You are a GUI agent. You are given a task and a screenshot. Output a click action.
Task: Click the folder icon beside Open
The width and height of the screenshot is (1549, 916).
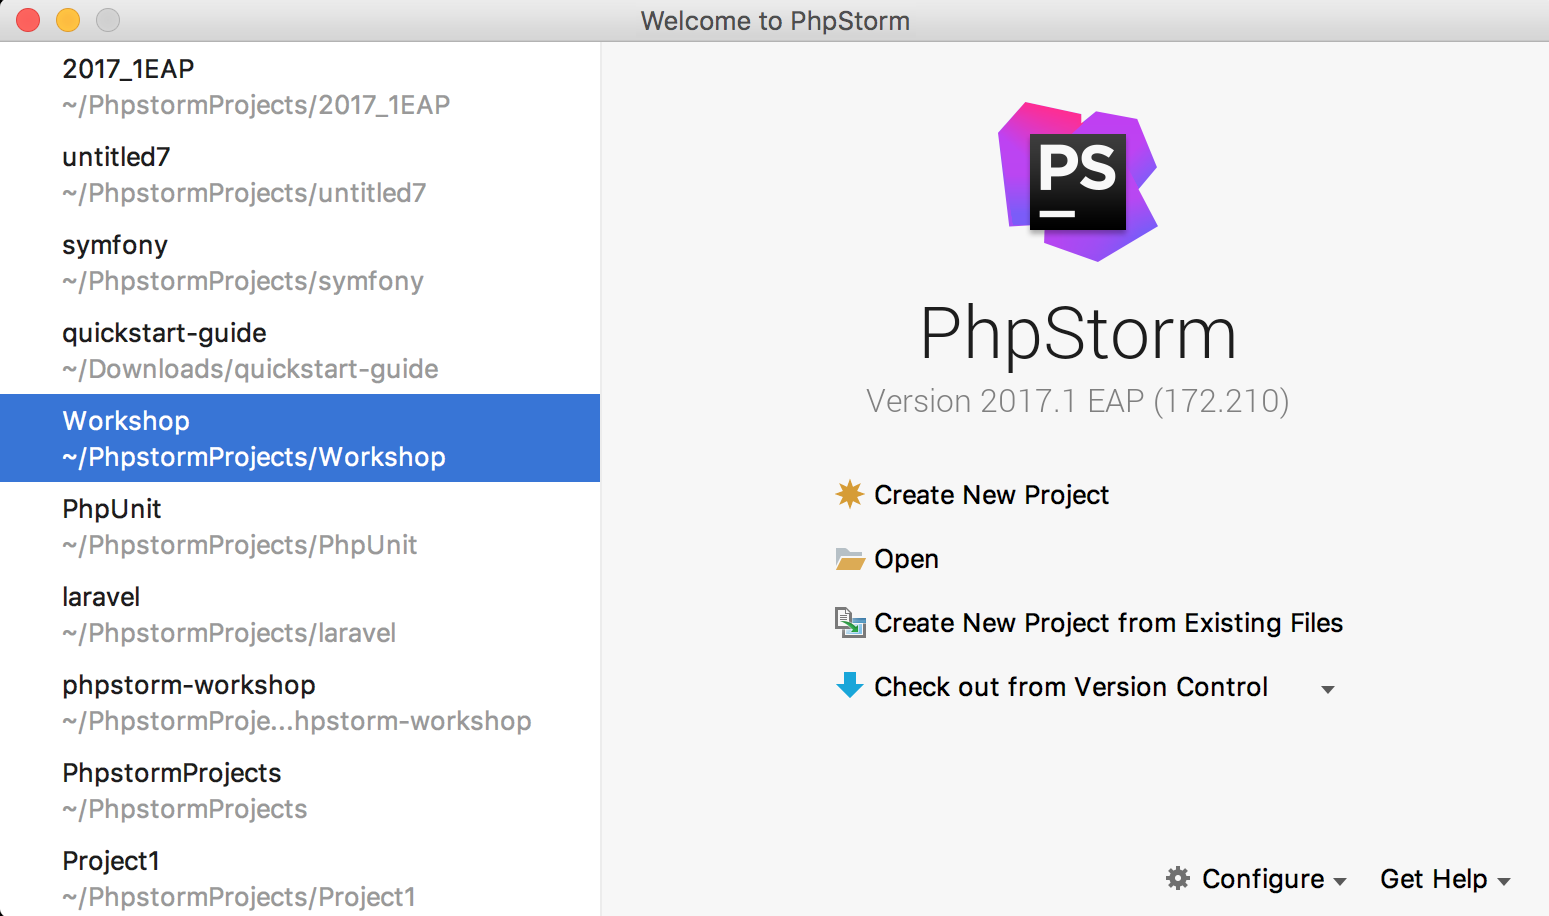pos(849,559)
